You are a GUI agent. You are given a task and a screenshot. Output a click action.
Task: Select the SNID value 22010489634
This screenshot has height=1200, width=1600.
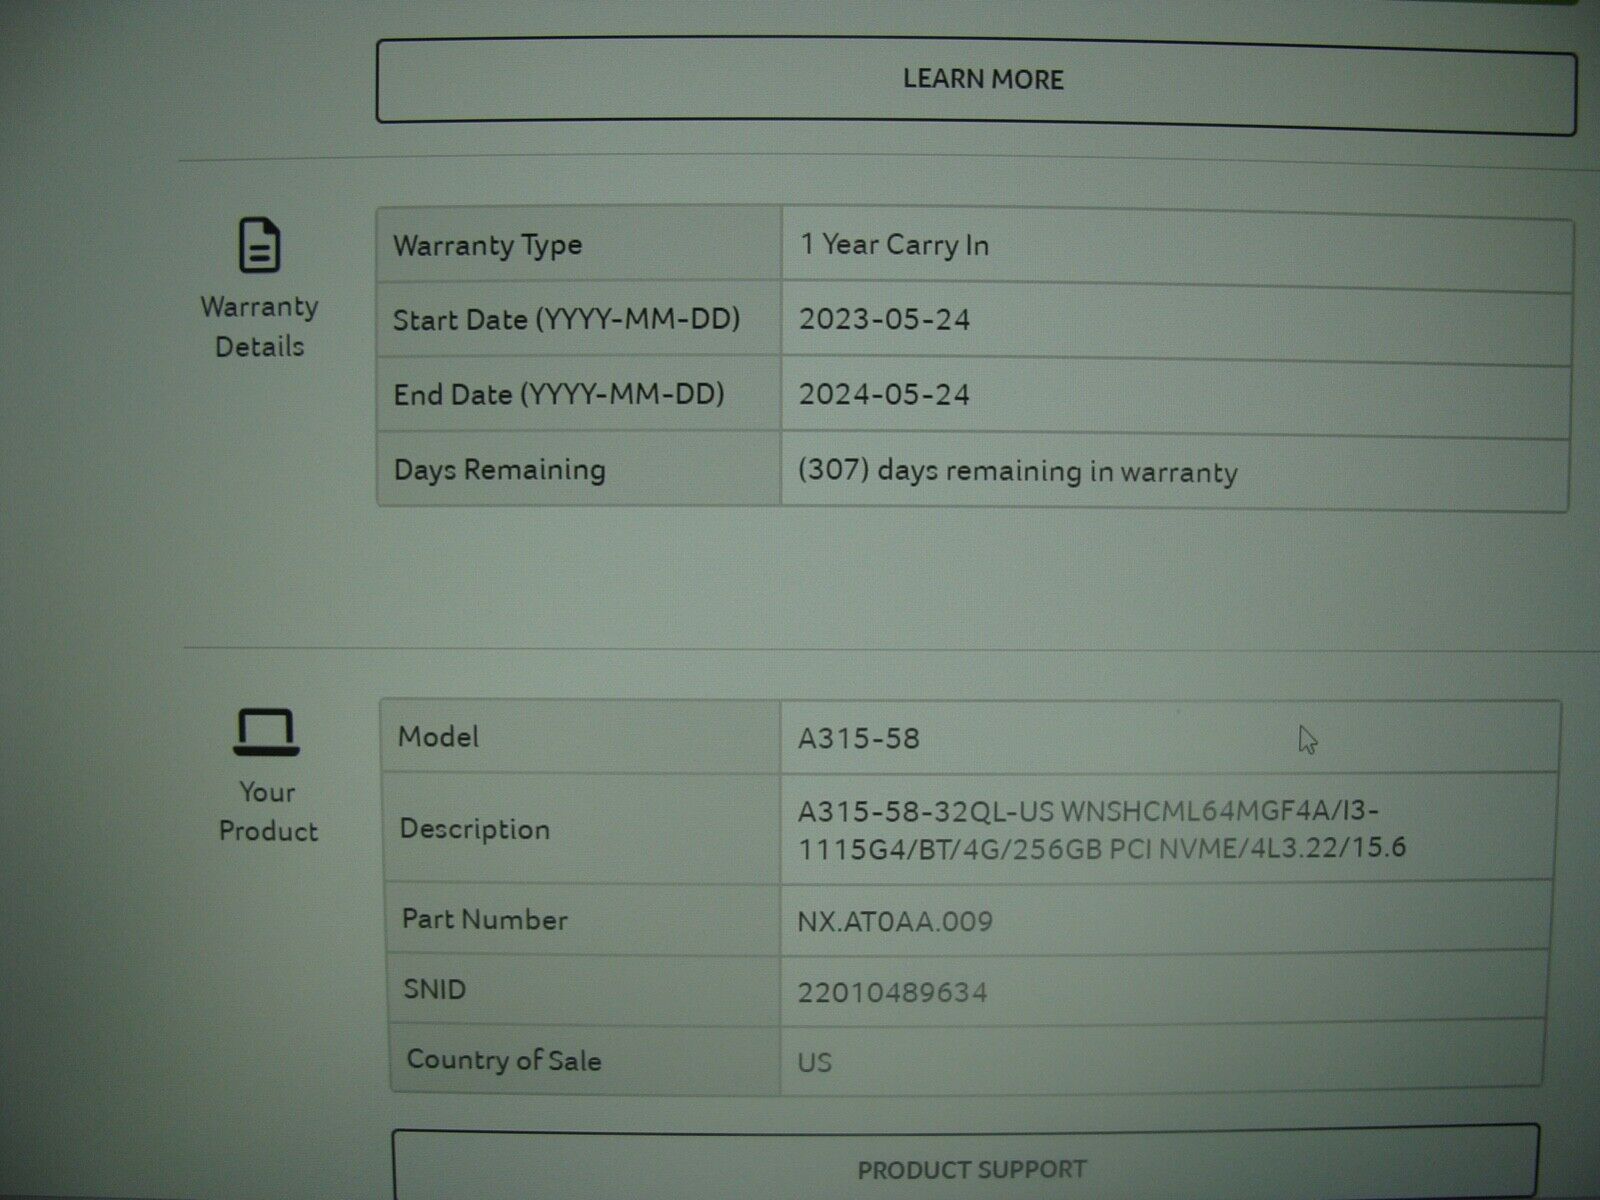click(x=892, y=992)
